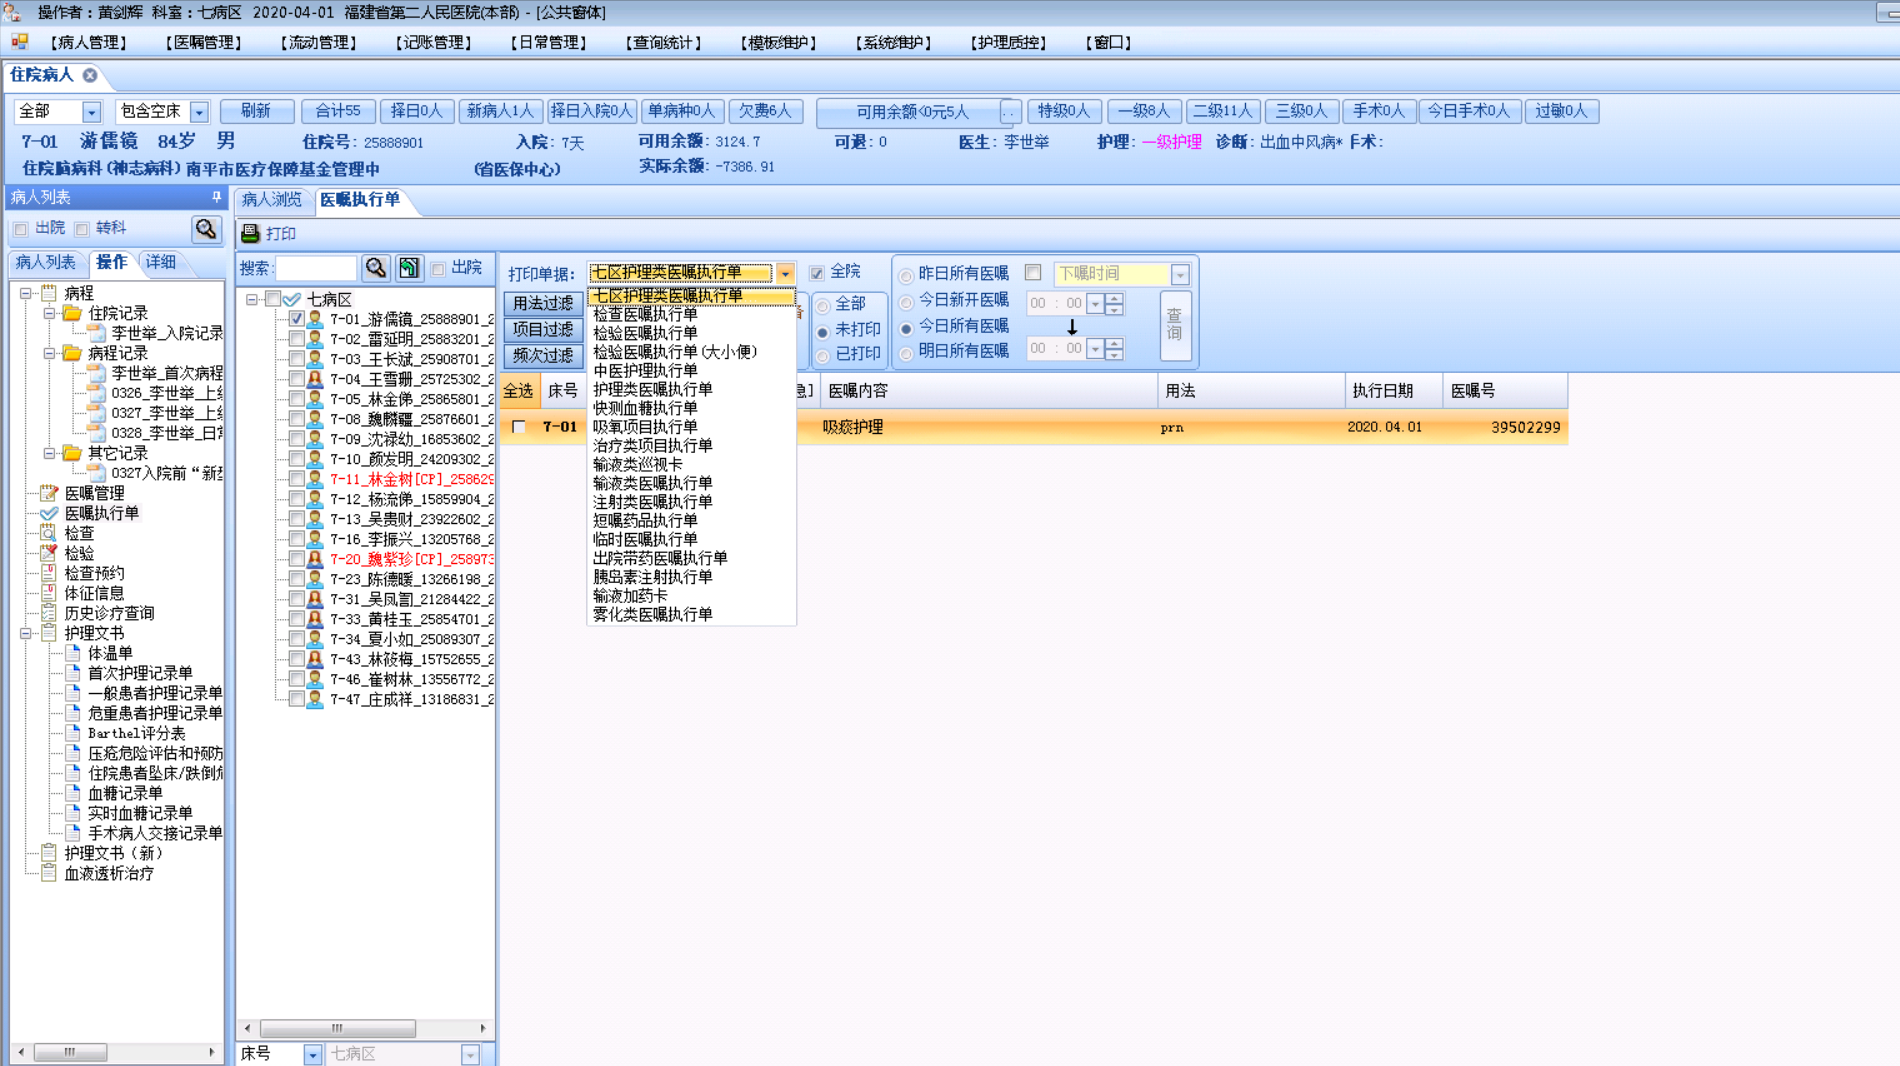Tick the checkbox for 7-03 王长斌

coord(296,359)
